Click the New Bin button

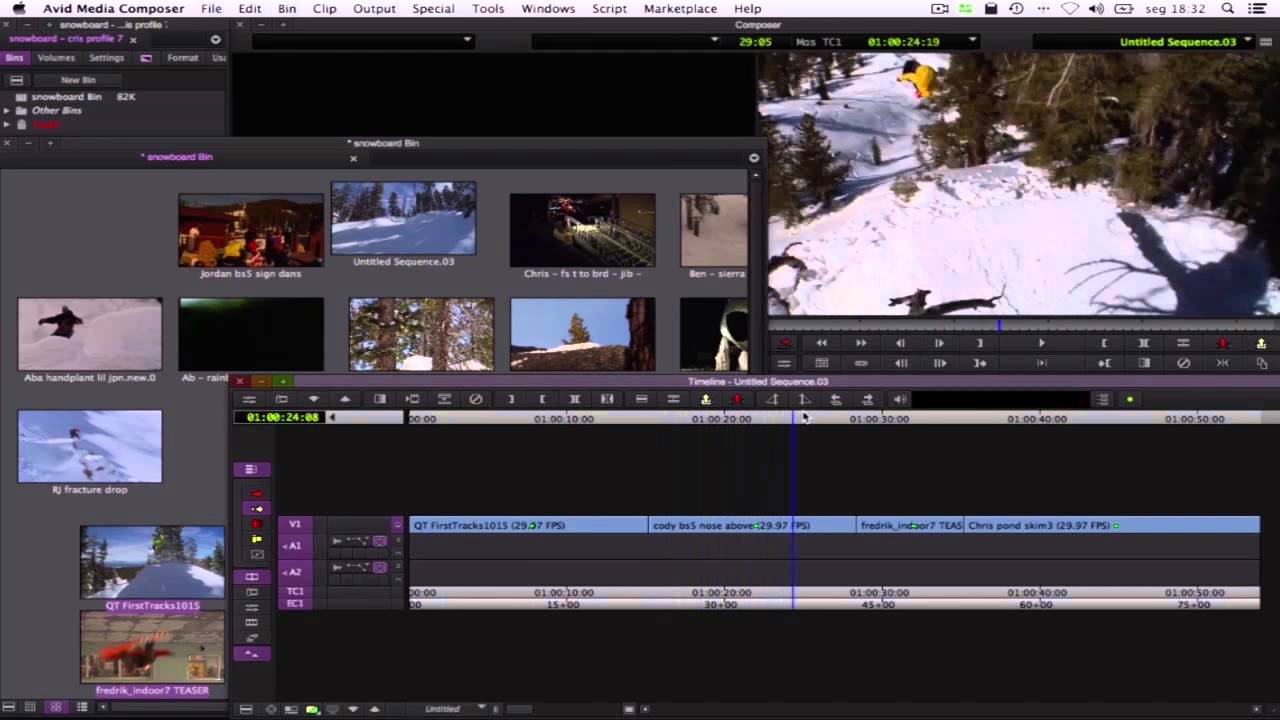78,80
